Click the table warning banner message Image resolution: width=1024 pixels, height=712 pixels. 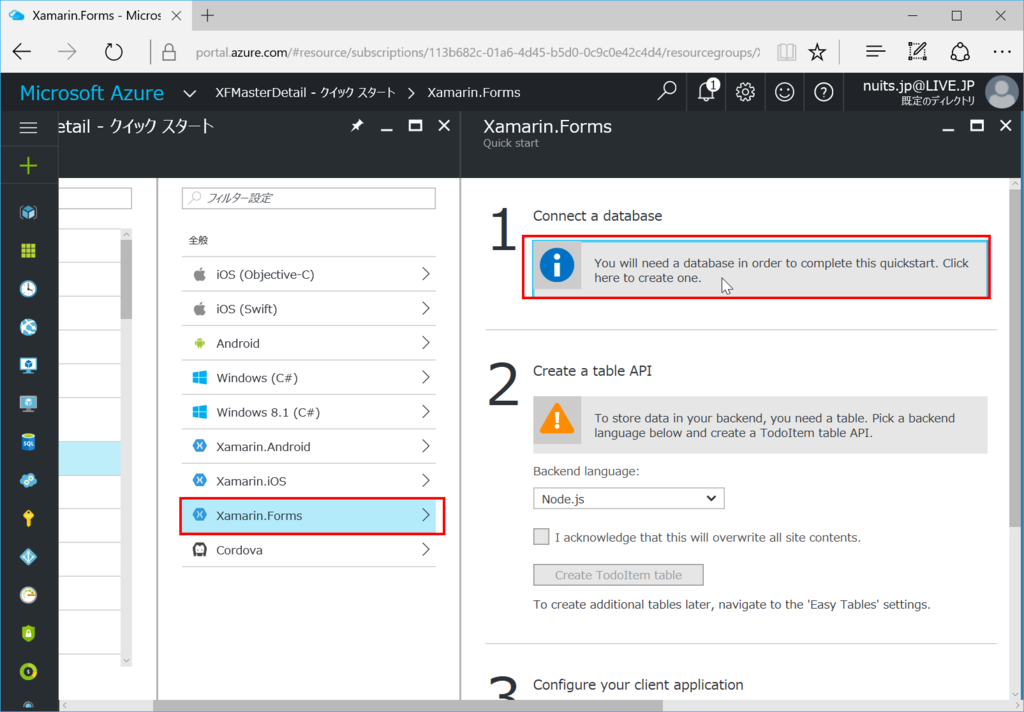(760, 425)
